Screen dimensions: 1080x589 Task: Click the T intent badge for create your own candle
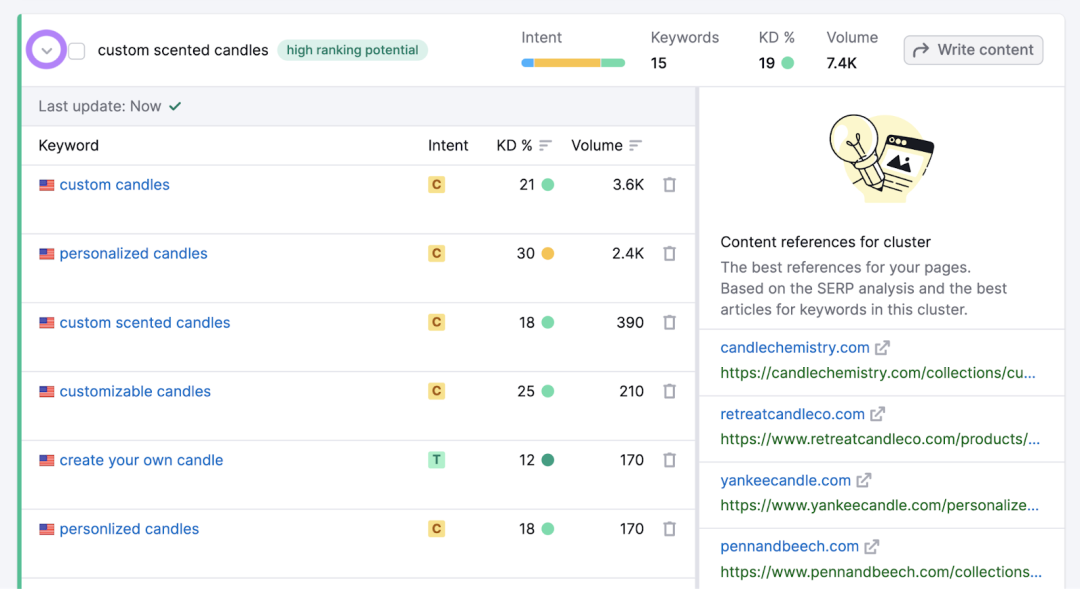436,460
